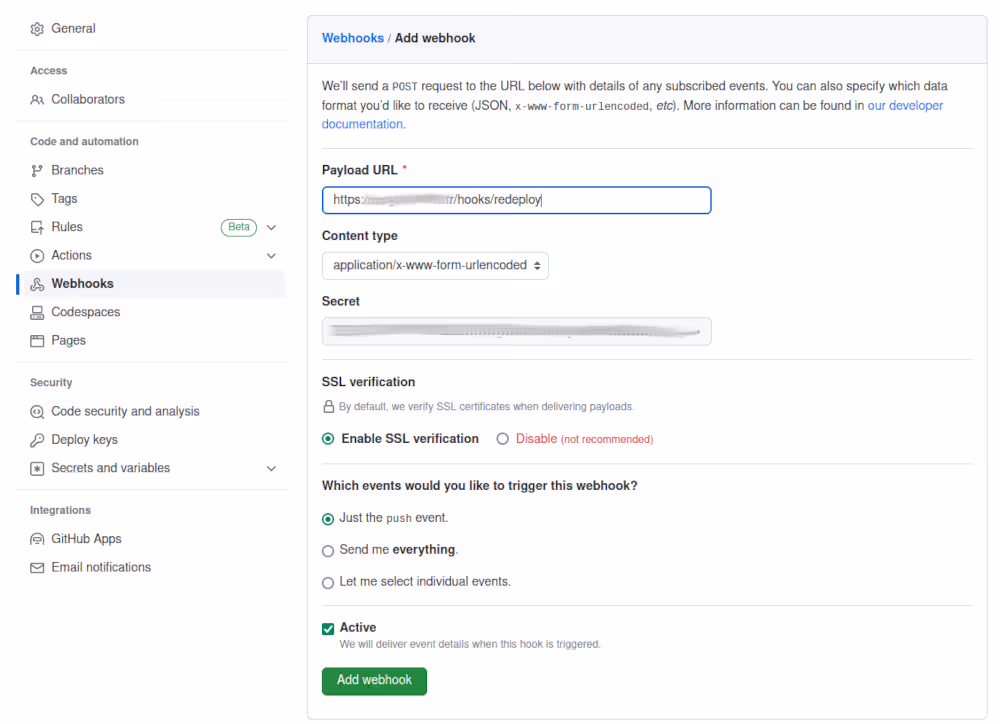Image resolution: width=1000 pixels, height=724 pixels.
Task: Open the Content type dropdown
Action: [x=435, y=266]
